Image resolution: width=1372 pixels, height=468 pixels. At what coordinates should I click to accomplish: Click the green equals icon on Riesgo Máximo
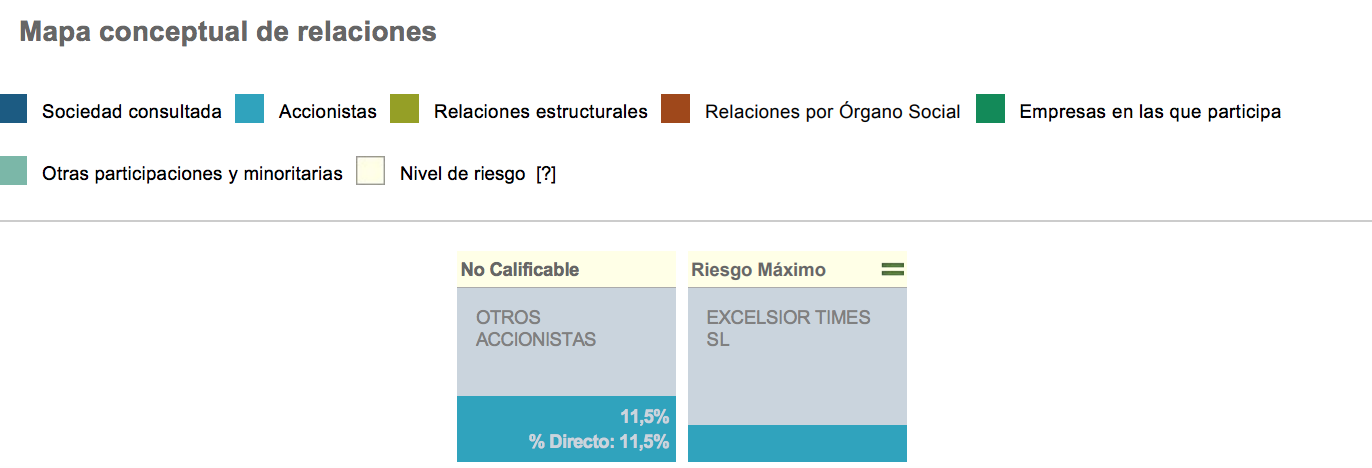(x=892, y=269)
